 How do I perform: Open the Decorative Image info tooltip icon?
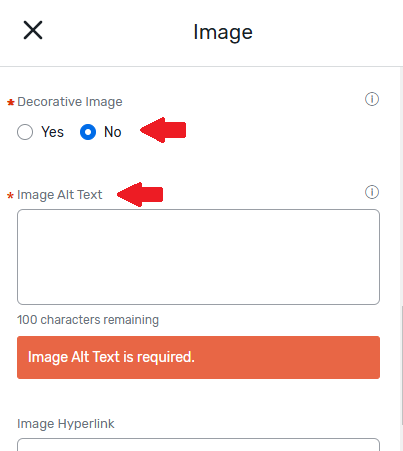point(372,99)
